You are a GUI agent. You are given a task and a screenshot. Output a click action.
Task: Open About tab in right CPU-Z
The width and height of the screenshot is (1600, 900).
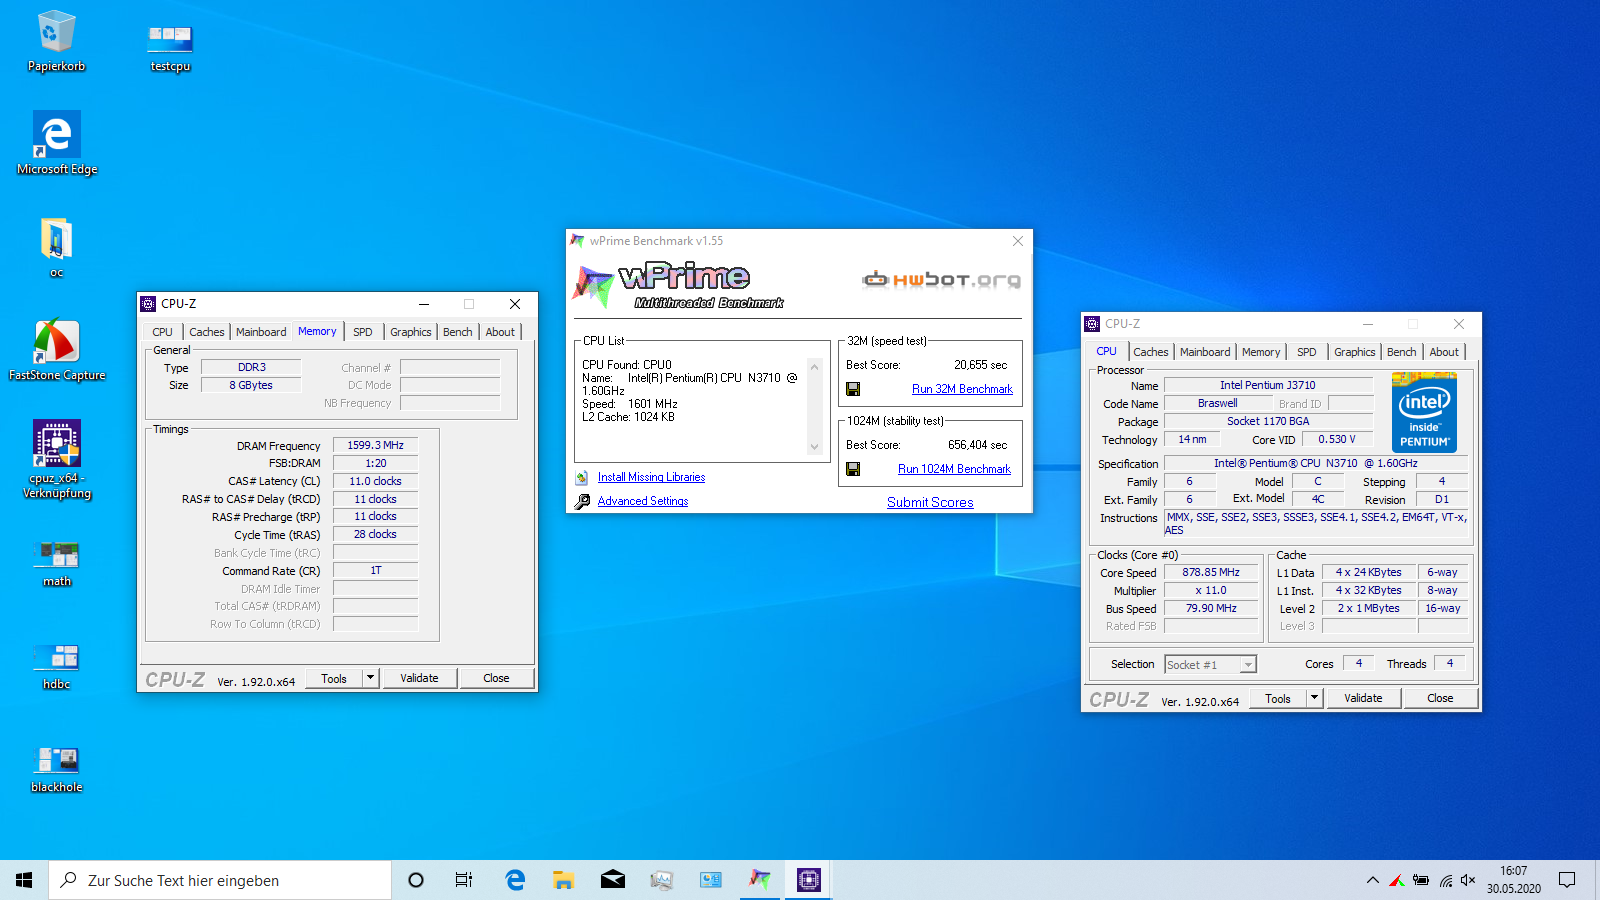[1444, 352]
